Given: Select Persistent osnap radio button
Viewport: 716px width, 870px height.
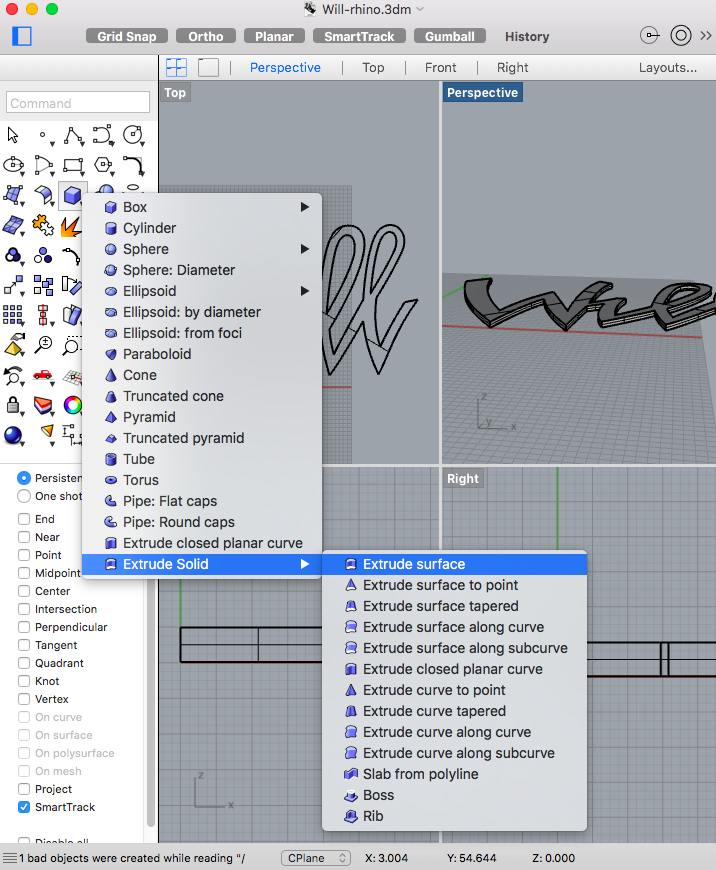Looking at the screenshot, I should click(x=24, y=478).
